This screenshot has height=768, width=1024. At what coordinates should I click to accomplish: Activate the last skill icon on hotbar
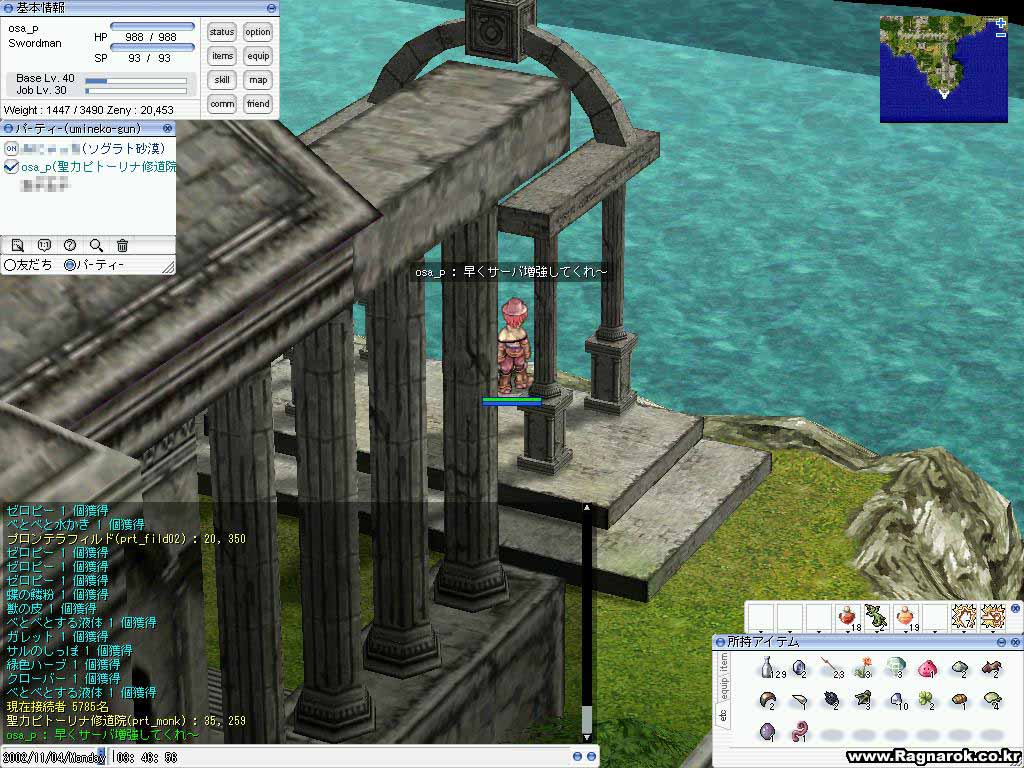(x=993, y=617)
